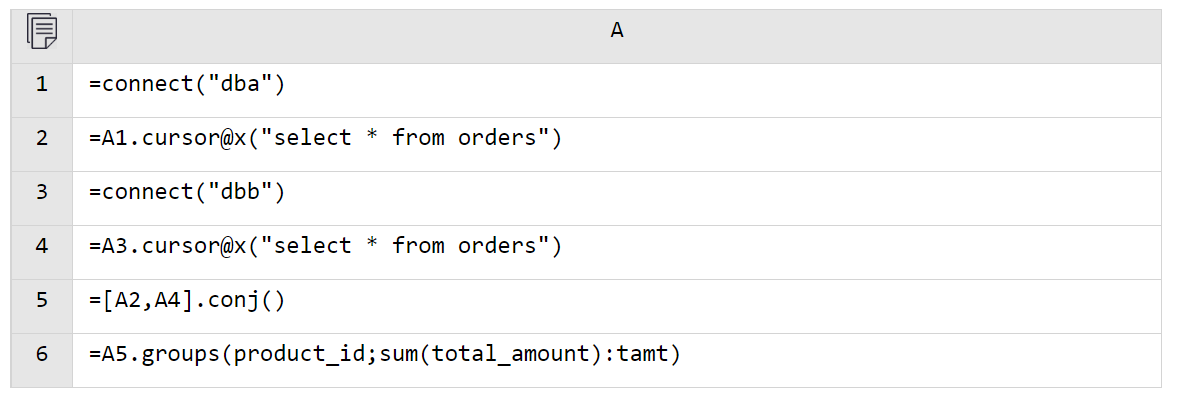The width and height of the screenshot is (1178, 395).
Task: Click cell containing =connect("dbb")
Action: coord(617,192)
